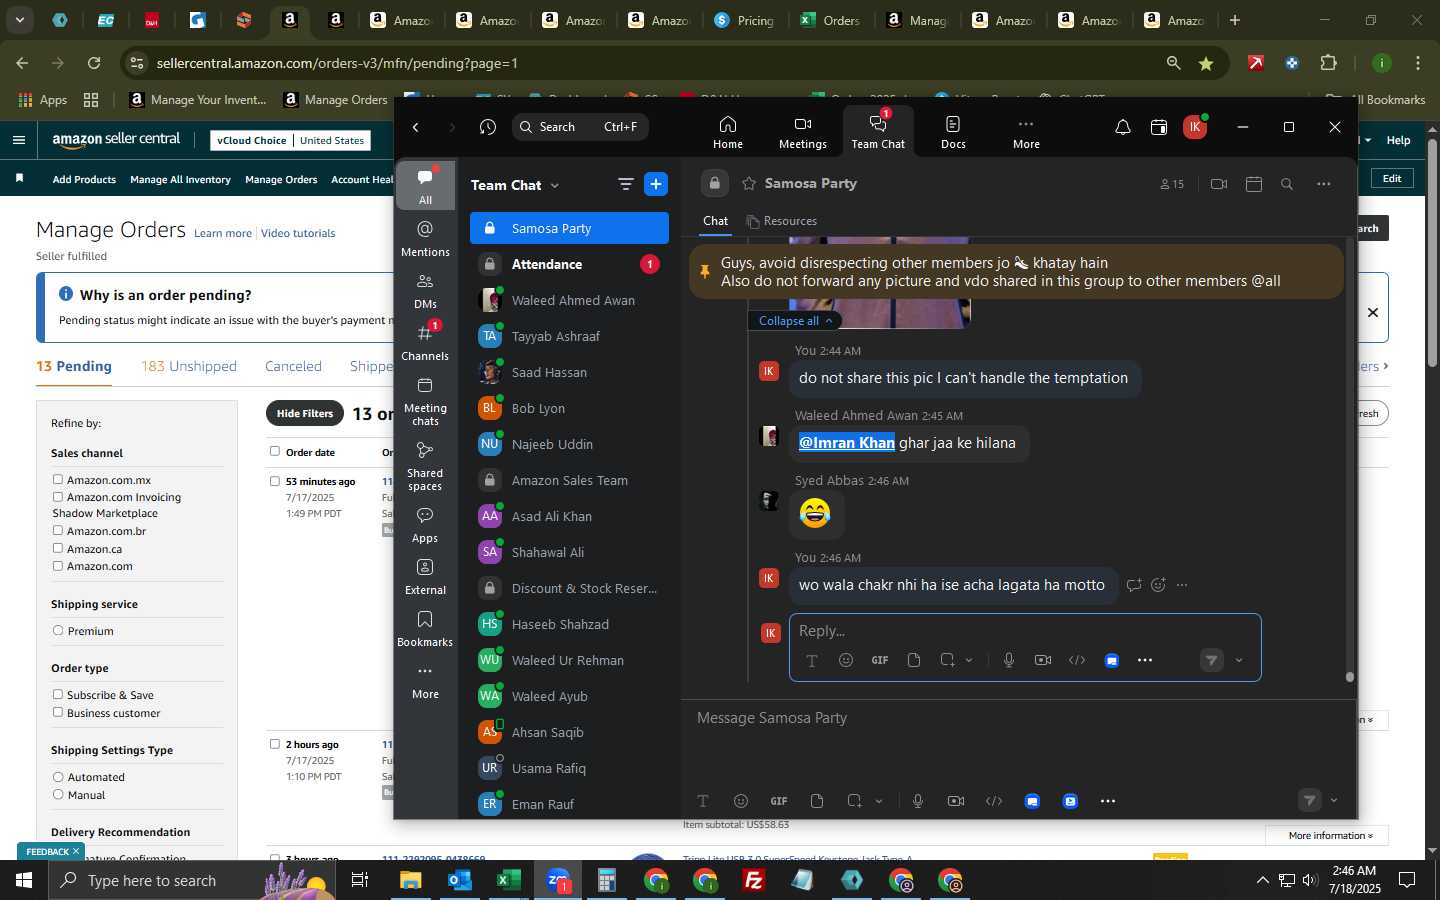Click Hide Filters button
Image resolution: width=1440 pixels, height=900 pixels.
305,413
